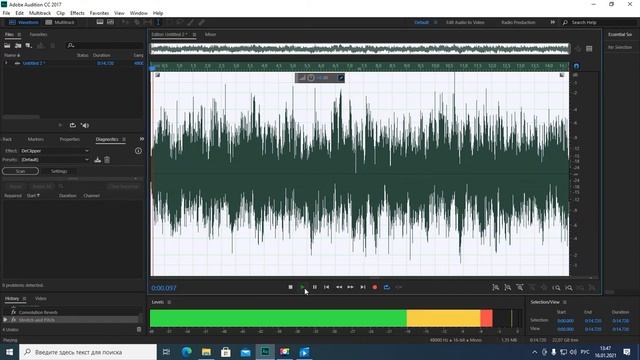Open Windows Start menu
The image size is (640, 360).
[9, 352]
